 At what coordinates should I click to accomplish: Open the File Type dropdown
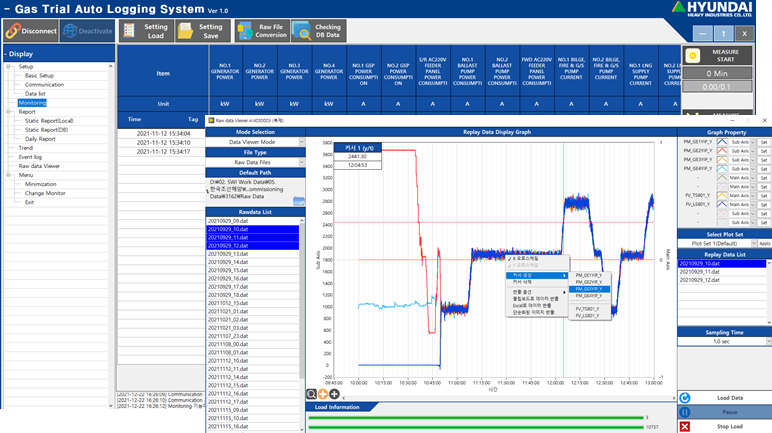click(301, 161)
